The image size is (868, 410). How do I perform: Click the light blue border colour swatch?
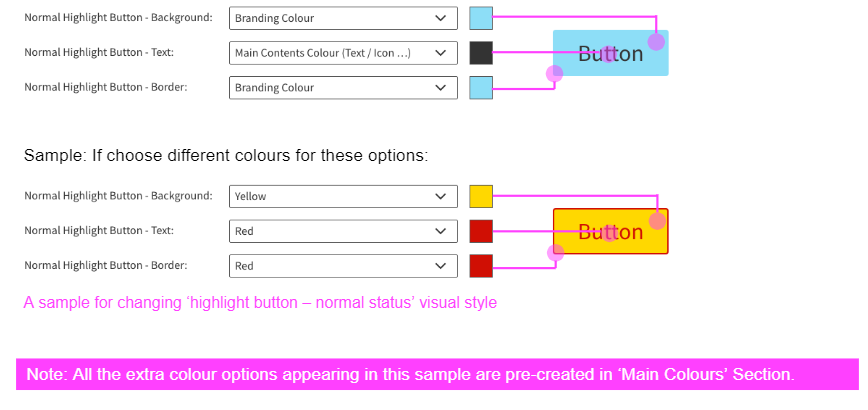click(481, 88)
